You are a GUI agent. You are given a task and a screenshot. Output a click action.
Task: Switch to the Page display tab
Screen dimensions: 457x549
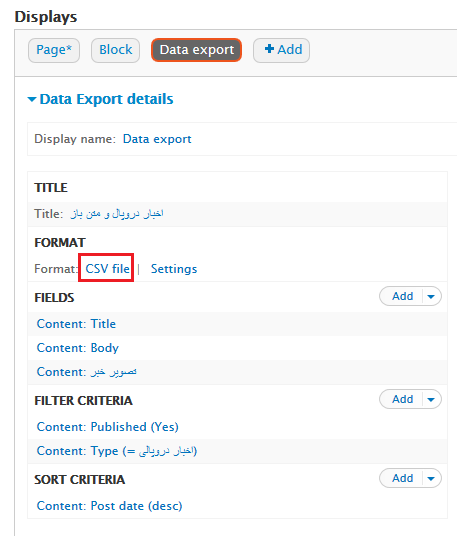[54, 50]
